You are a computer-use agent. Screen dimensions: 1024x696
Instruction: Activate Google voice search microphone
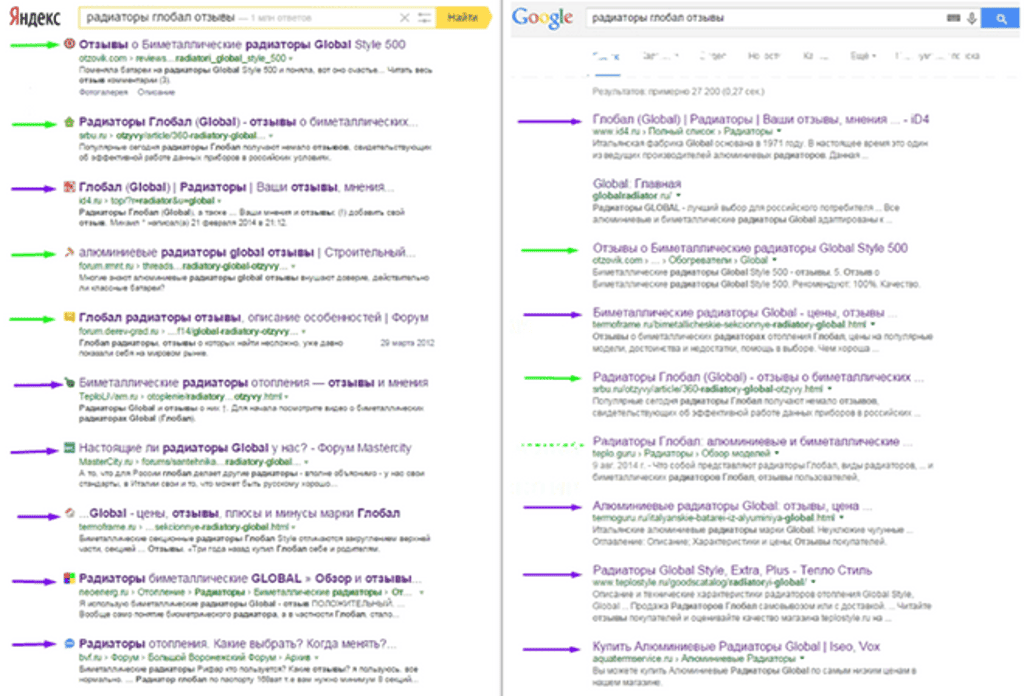[x=972, y=18]
